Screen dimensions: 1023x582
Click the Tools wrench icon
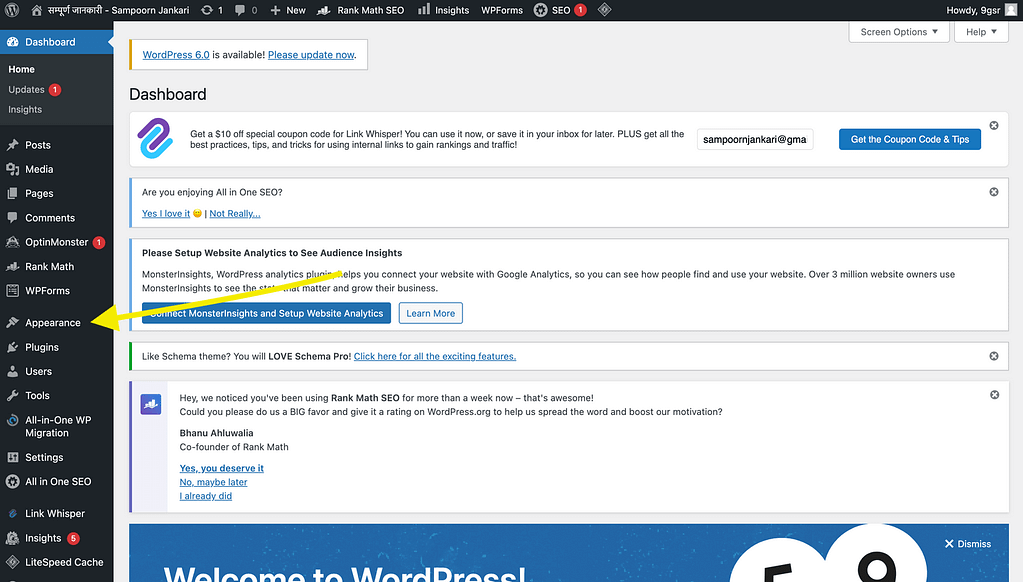pyautogui.click(x=12, y=395)
